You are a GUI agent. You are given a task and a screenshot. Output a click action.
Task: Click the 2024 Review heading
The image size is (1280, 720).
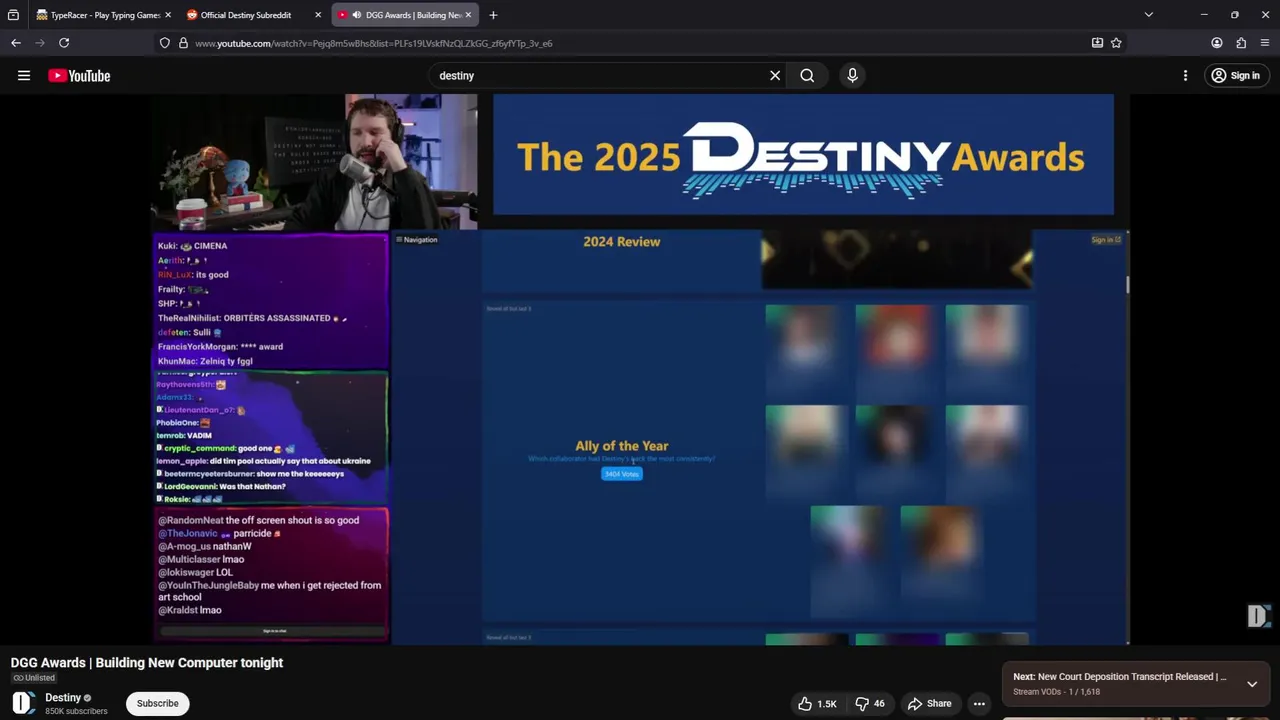coord(622,241)
